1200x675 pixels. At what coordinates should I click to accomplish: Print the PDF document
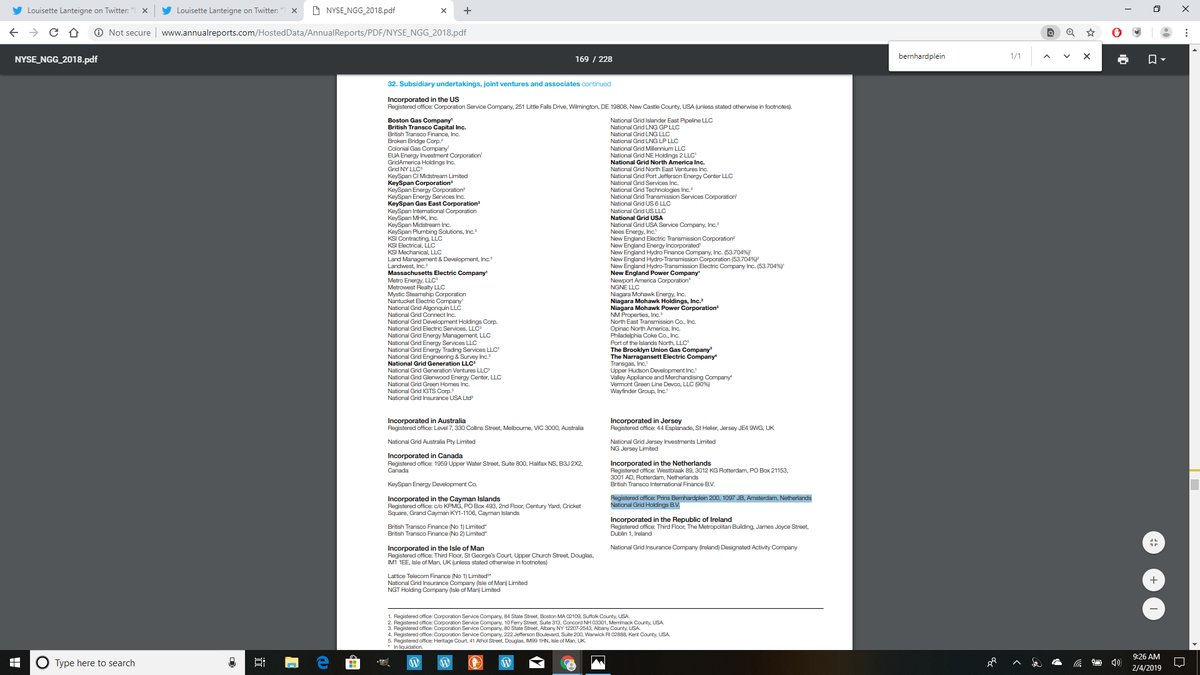click(1123, 59)
